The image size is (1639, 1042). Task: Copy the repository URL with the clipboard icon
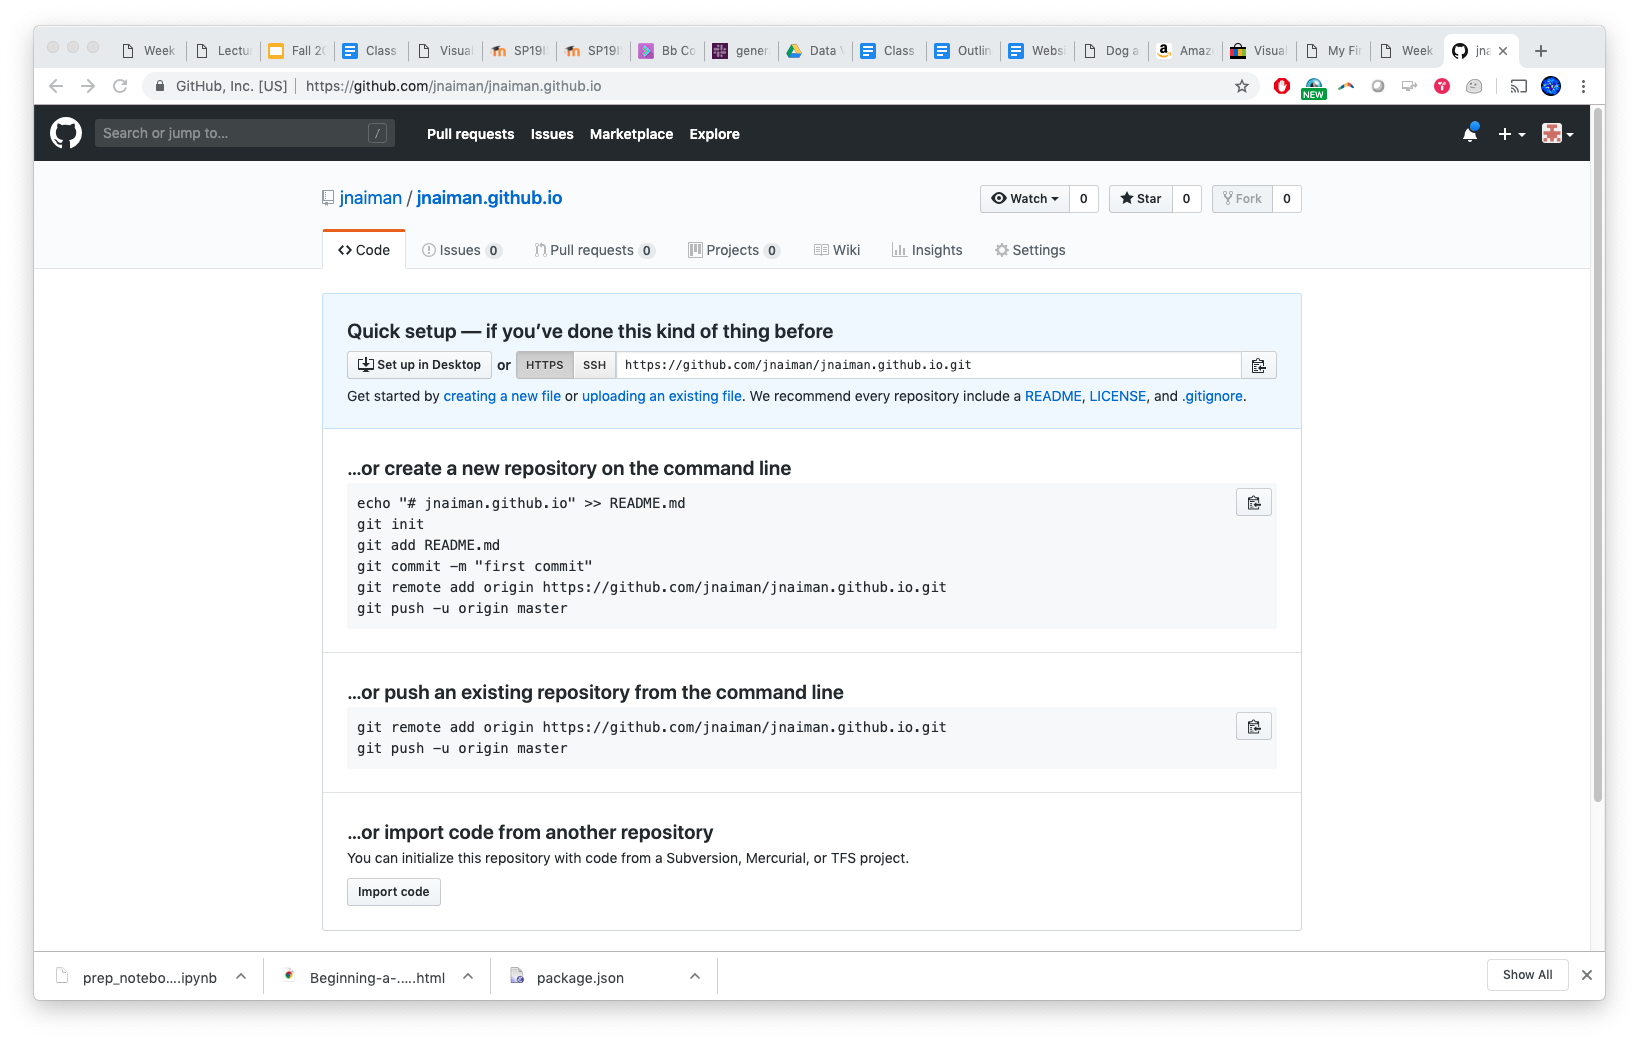(1258, 366)
